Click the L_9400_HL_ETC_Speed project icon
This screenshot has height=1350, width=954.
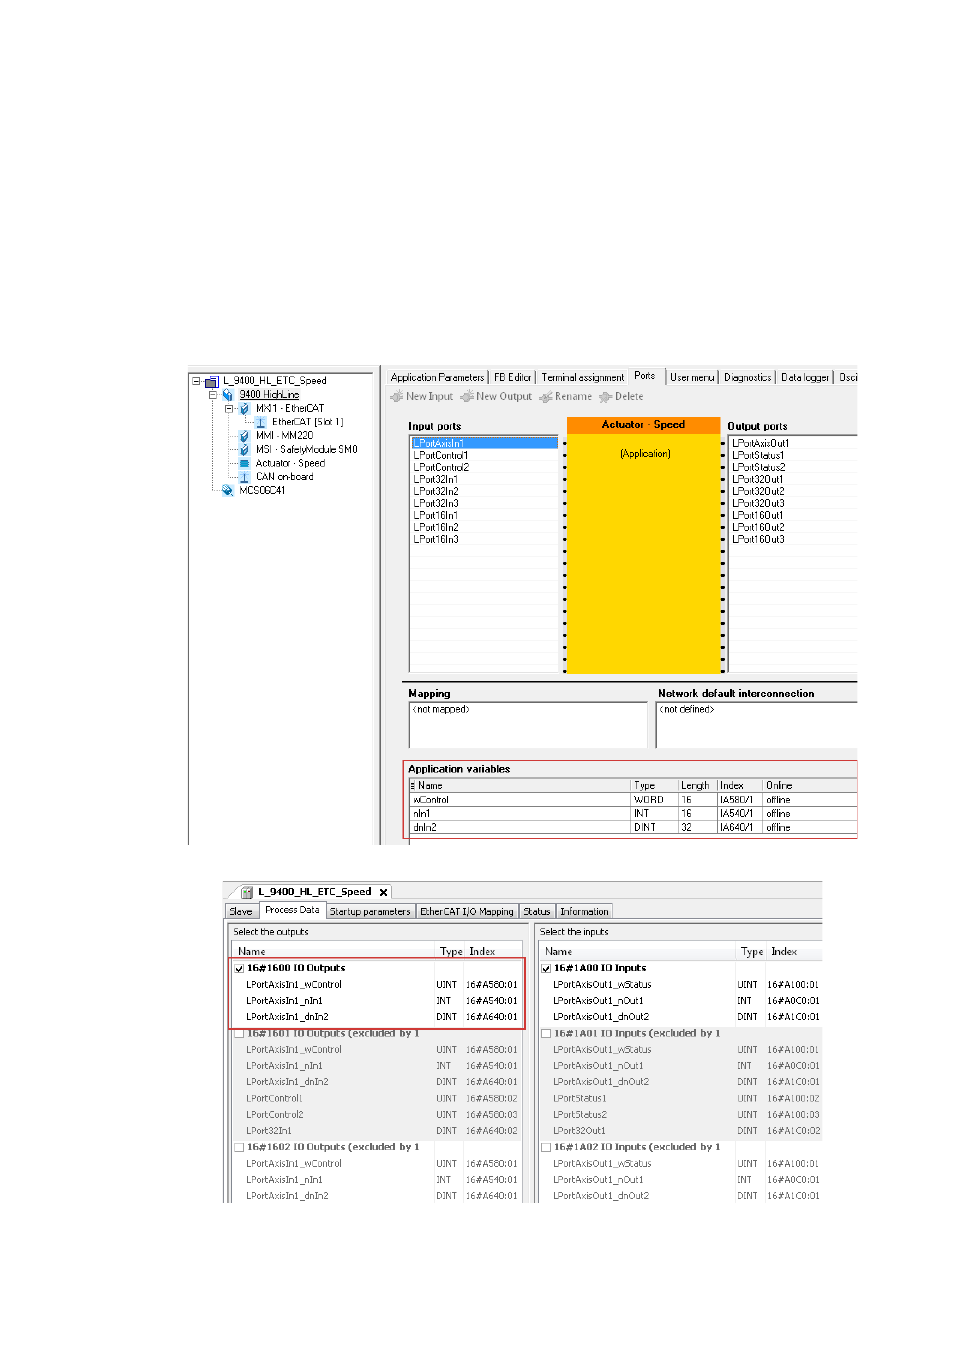(x=211, y=381)
